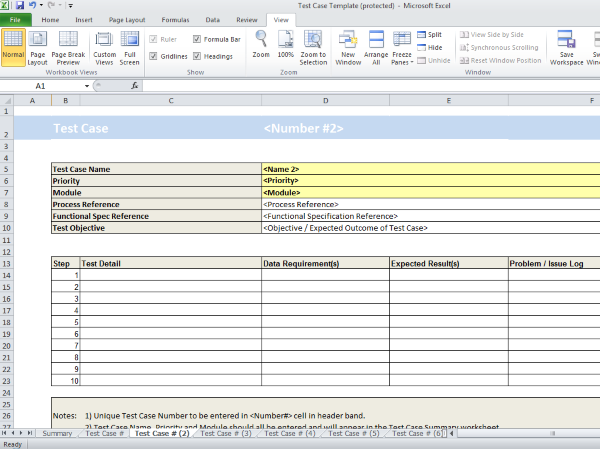The image size is (600, 449).
Task: Click Arrange All windows
Action: tap(376, 47)
